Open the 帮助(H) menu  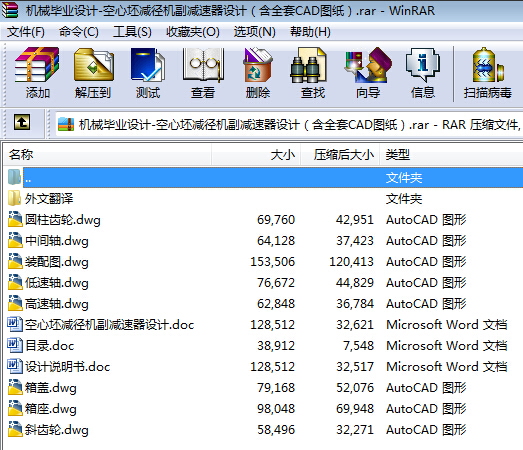[x=310, y=32]
